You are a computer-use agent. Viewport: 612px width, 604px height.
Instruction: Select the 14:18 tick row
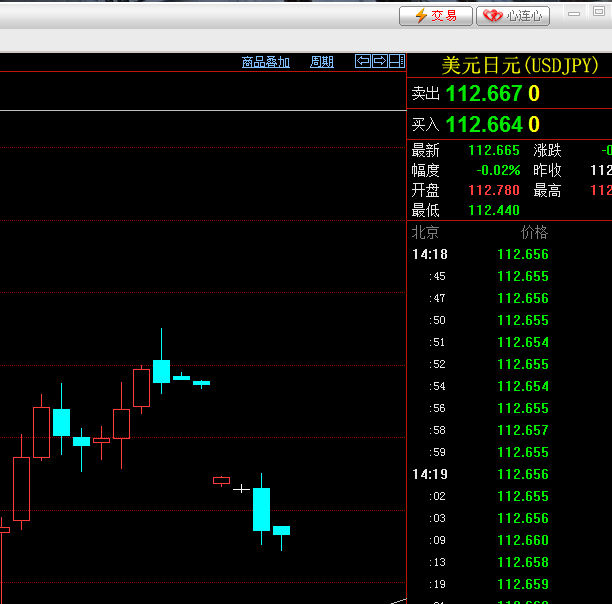point(430,254)
